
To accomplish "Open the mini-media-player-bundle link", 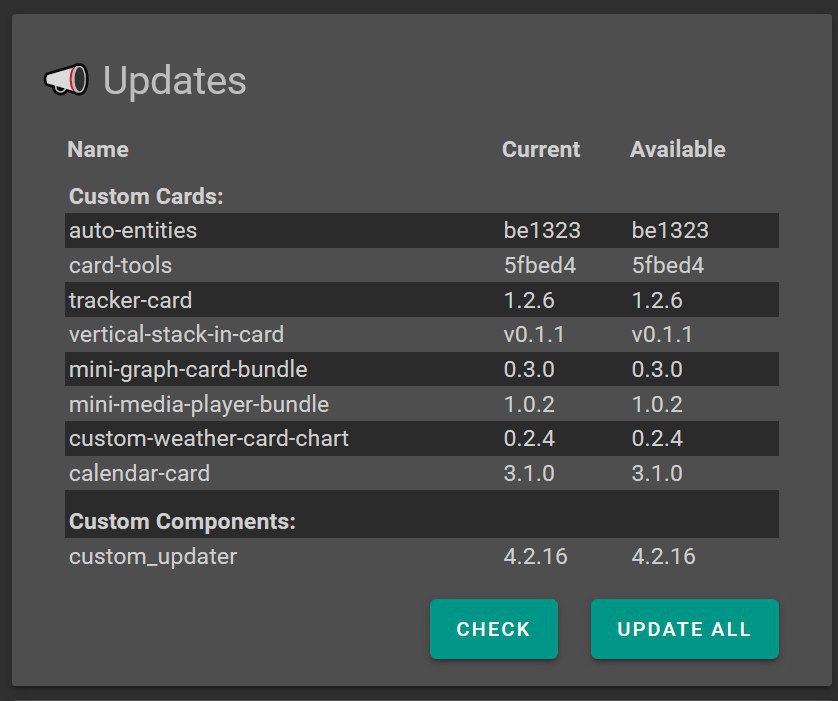I will point(199,404).
